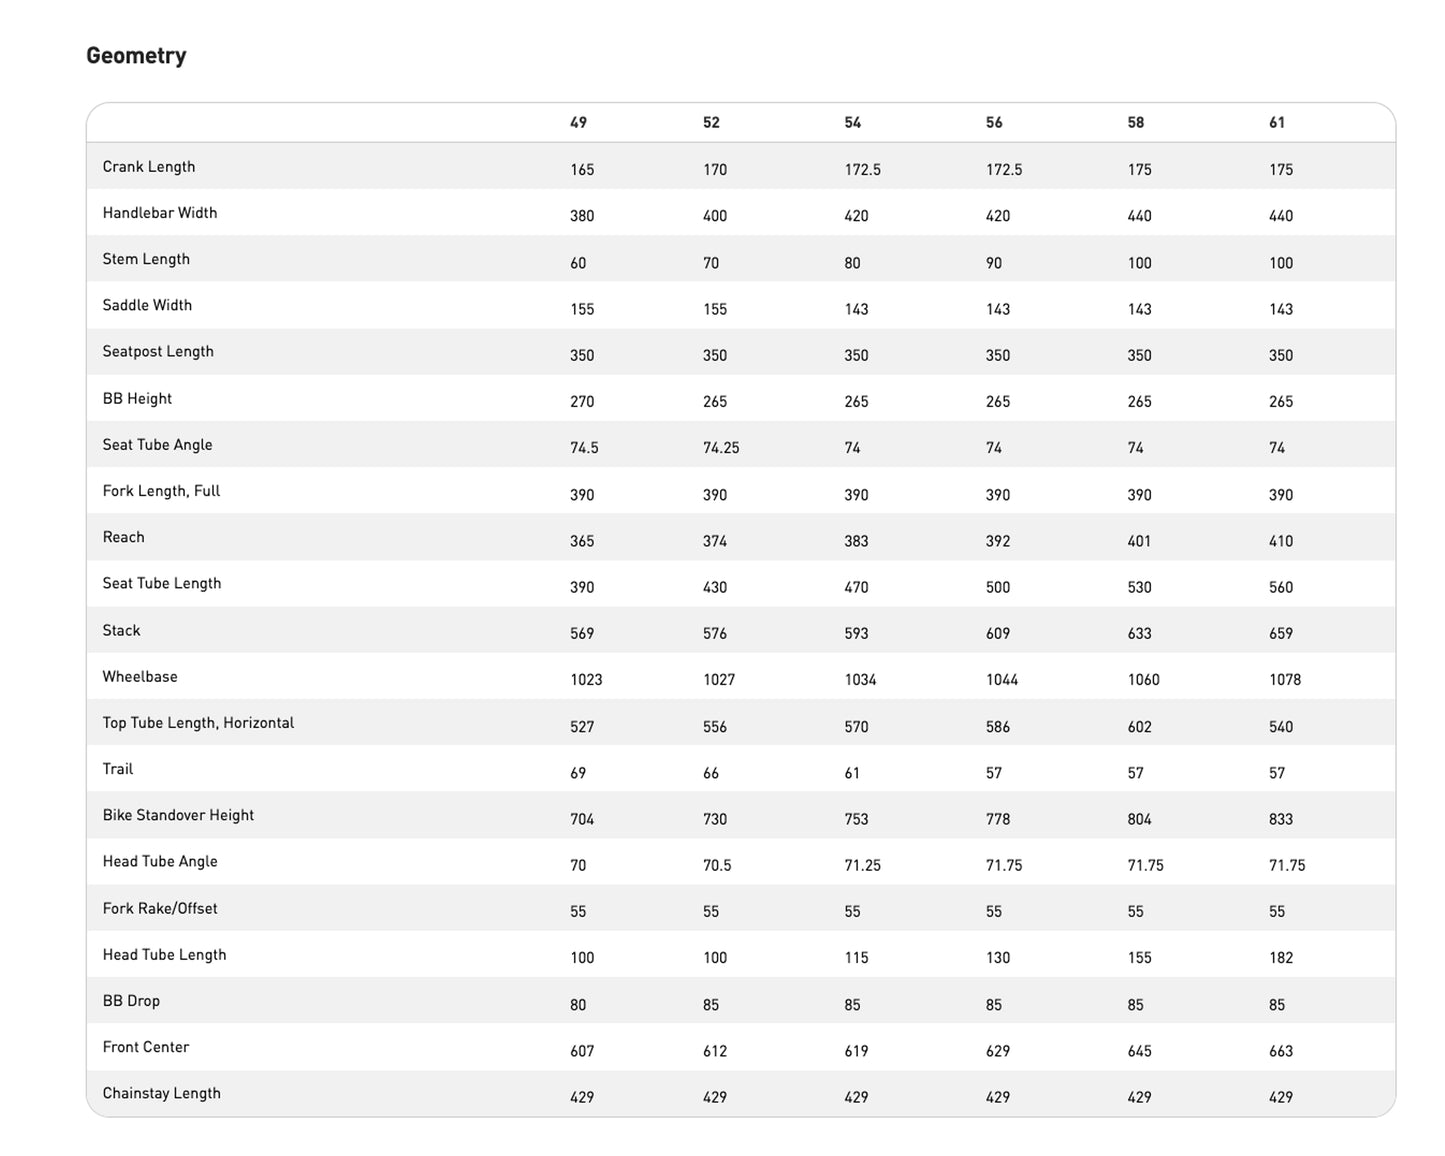Image resolution: width=1445 pixels, height=1156 pixels.
Task: Click the Wheelbase row label
Action: pos(140,677)
